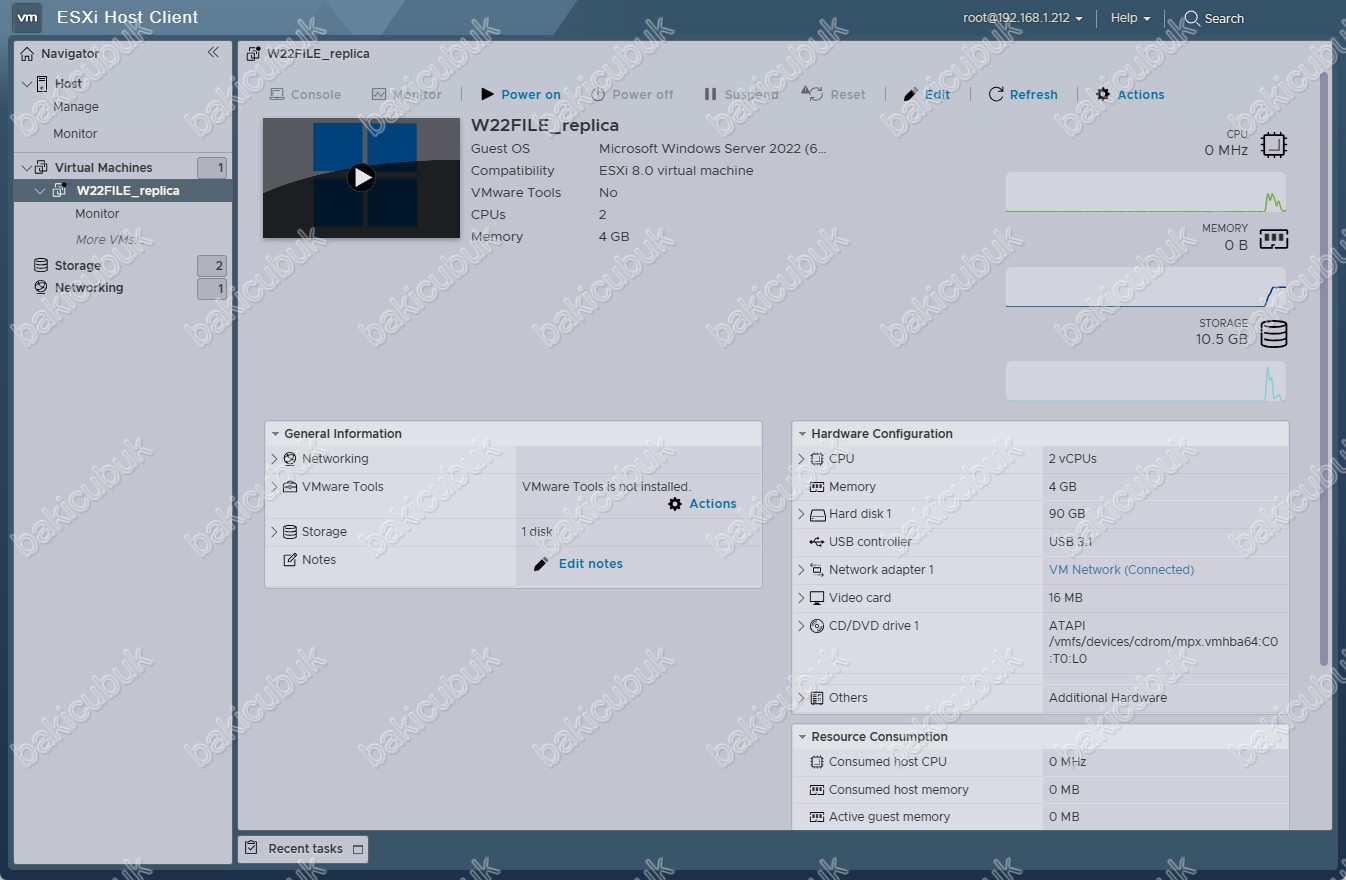Expand the CD/DVD drive 1 row

click(801, 626)
